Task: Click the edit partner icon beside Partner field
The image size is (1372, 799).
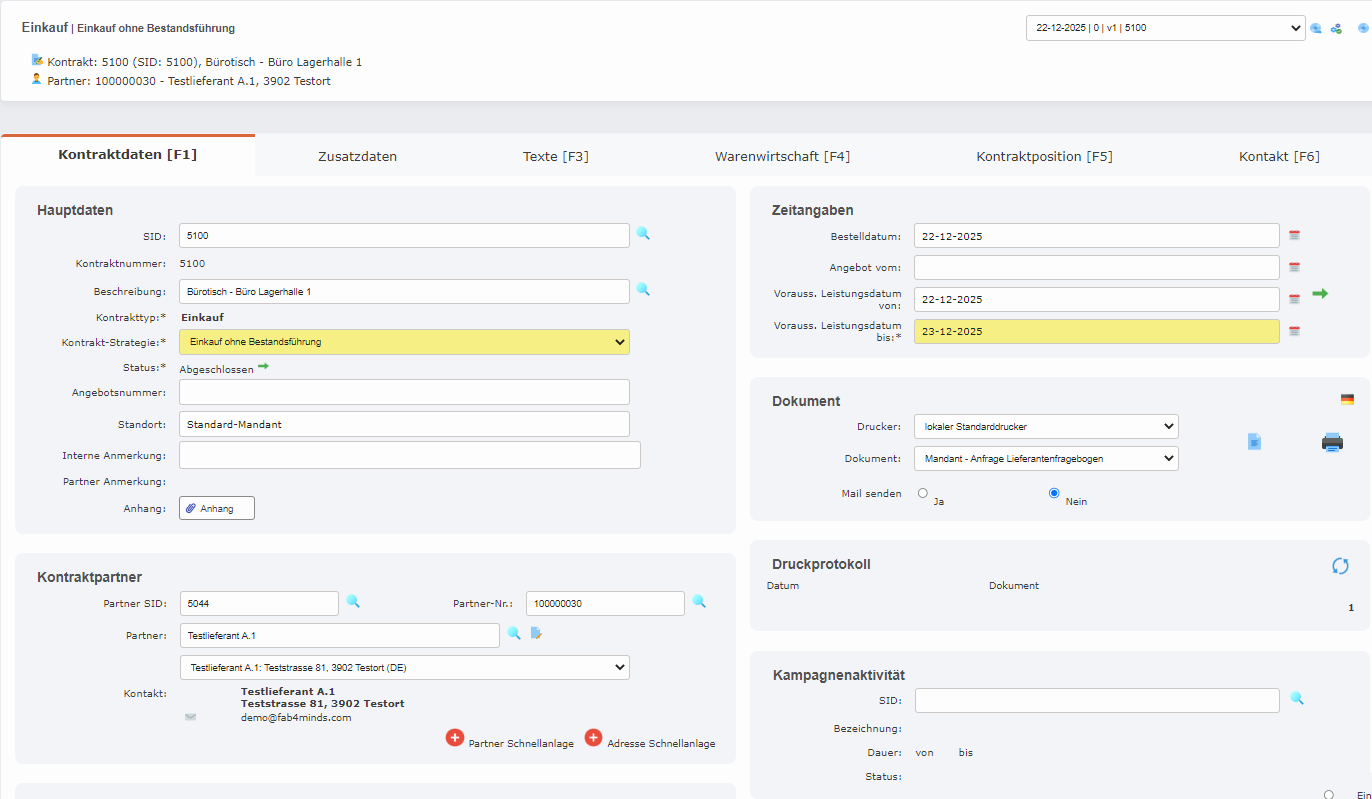Action: point(536,633)
